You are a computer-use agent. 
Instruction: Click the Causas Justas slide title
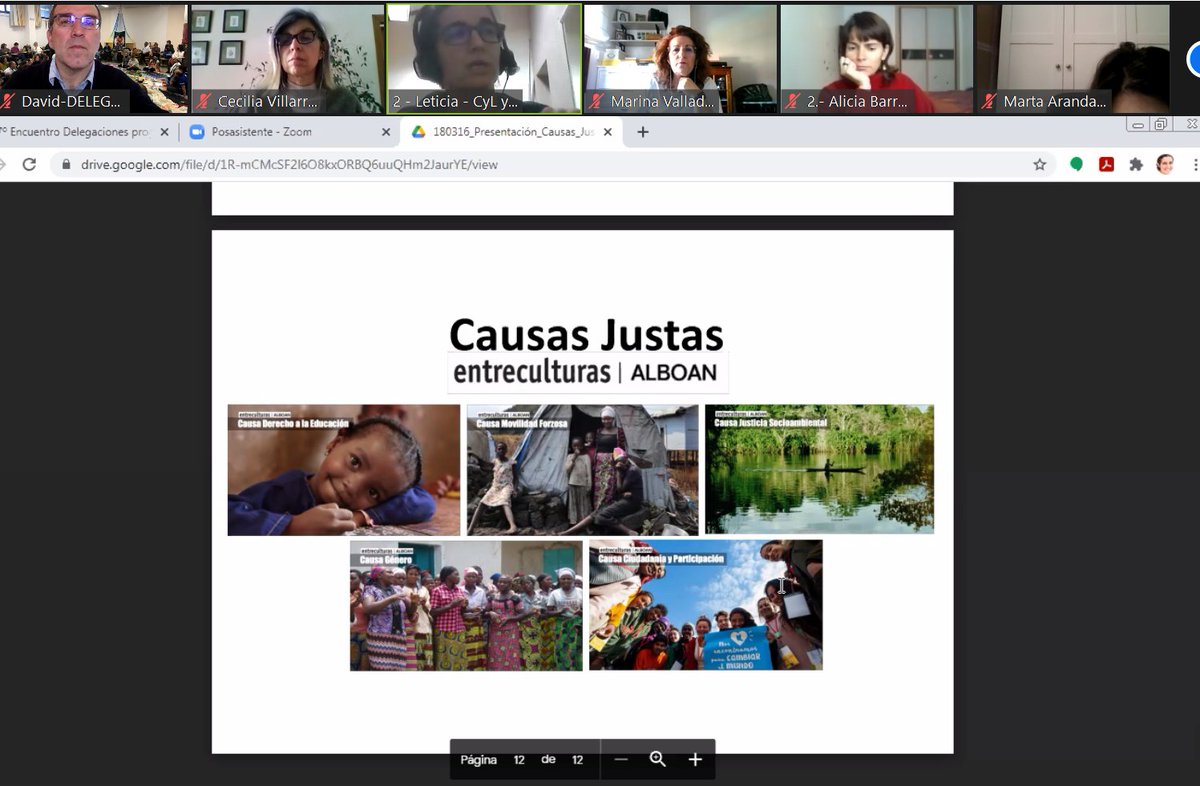click(586, 334)
